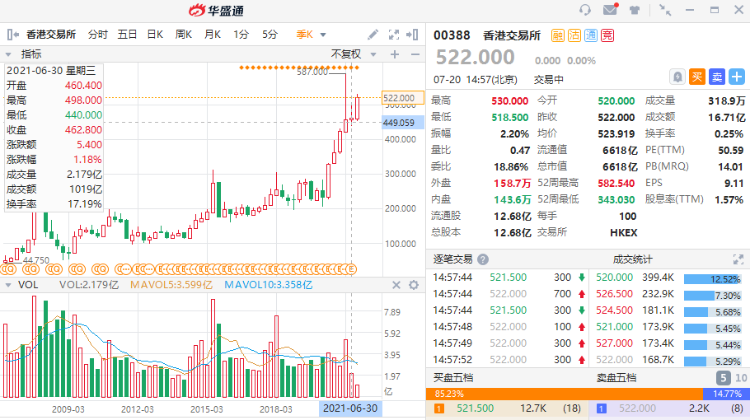Click the blue 卖 sell button
Screen dimensions: 750x420
tap(717, 77)
